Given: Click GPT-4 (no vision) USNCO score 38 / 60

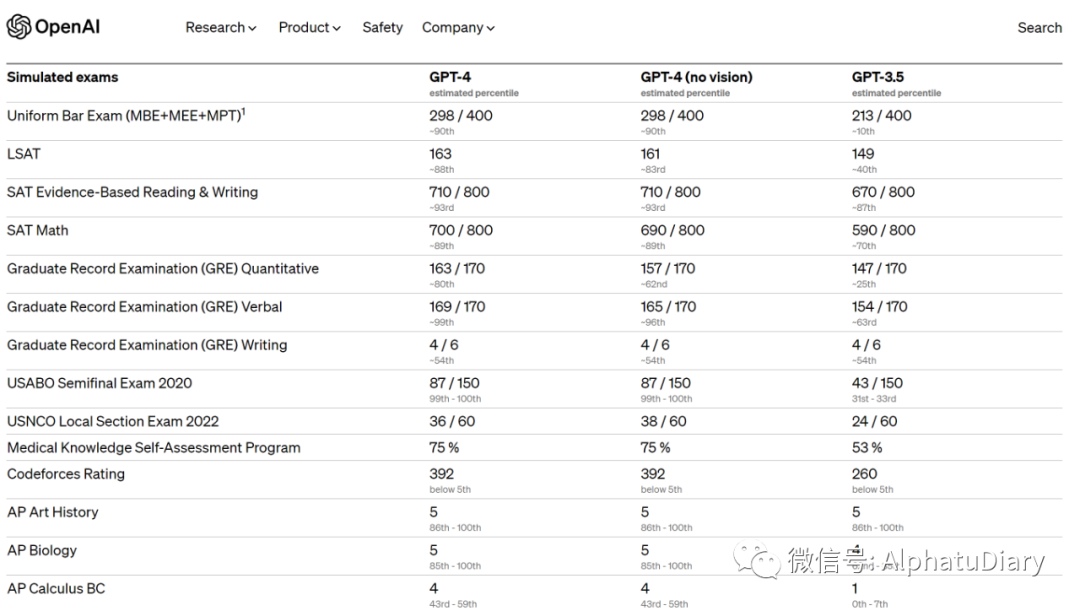Looking at the screenshot, I should click(663, 422).
